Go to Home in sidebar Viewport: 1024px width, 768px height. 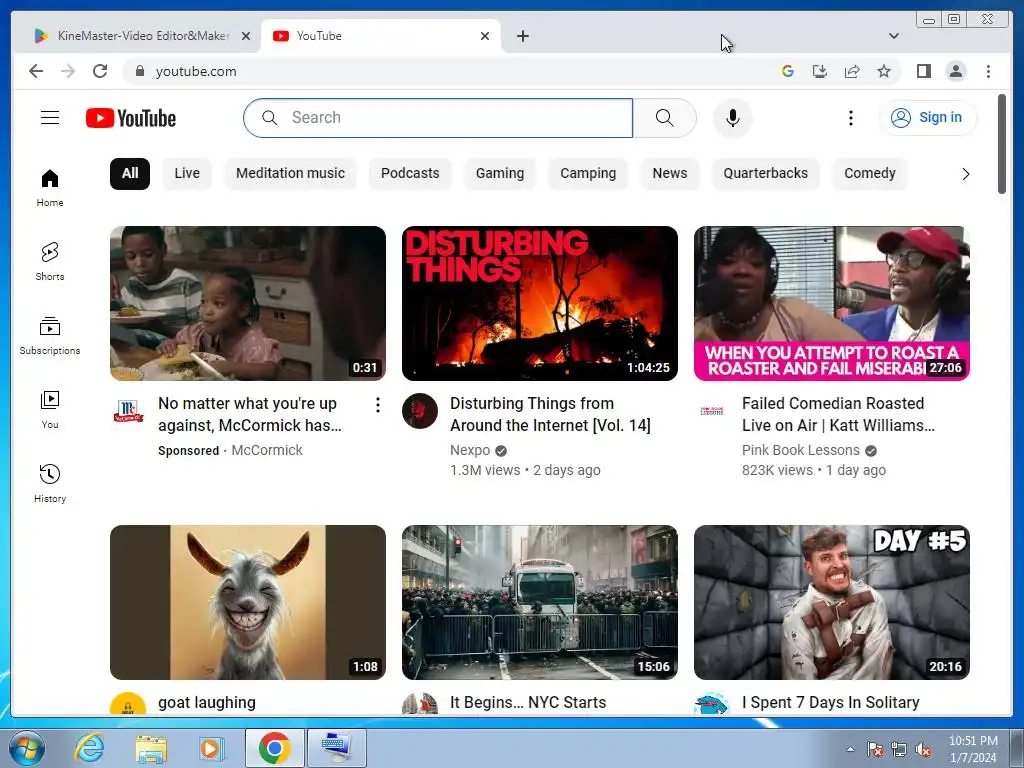[x=50, y=187]
